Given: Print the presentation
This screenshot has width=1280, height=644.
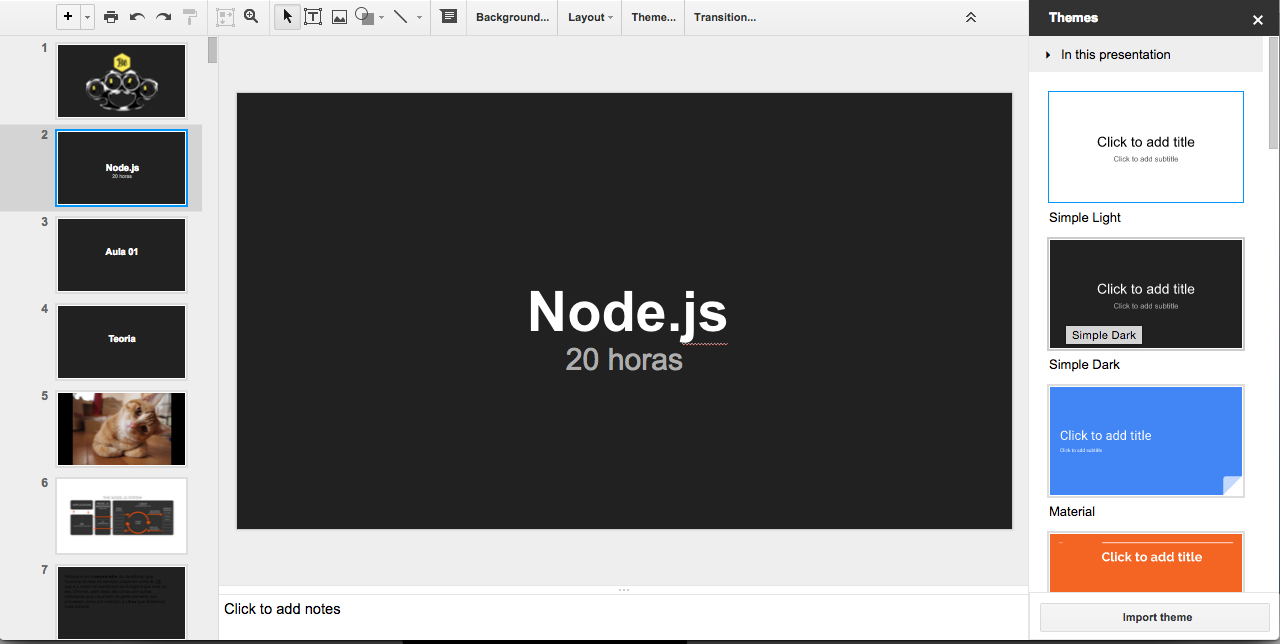Looking at the screenshot, I should point(111,17).
